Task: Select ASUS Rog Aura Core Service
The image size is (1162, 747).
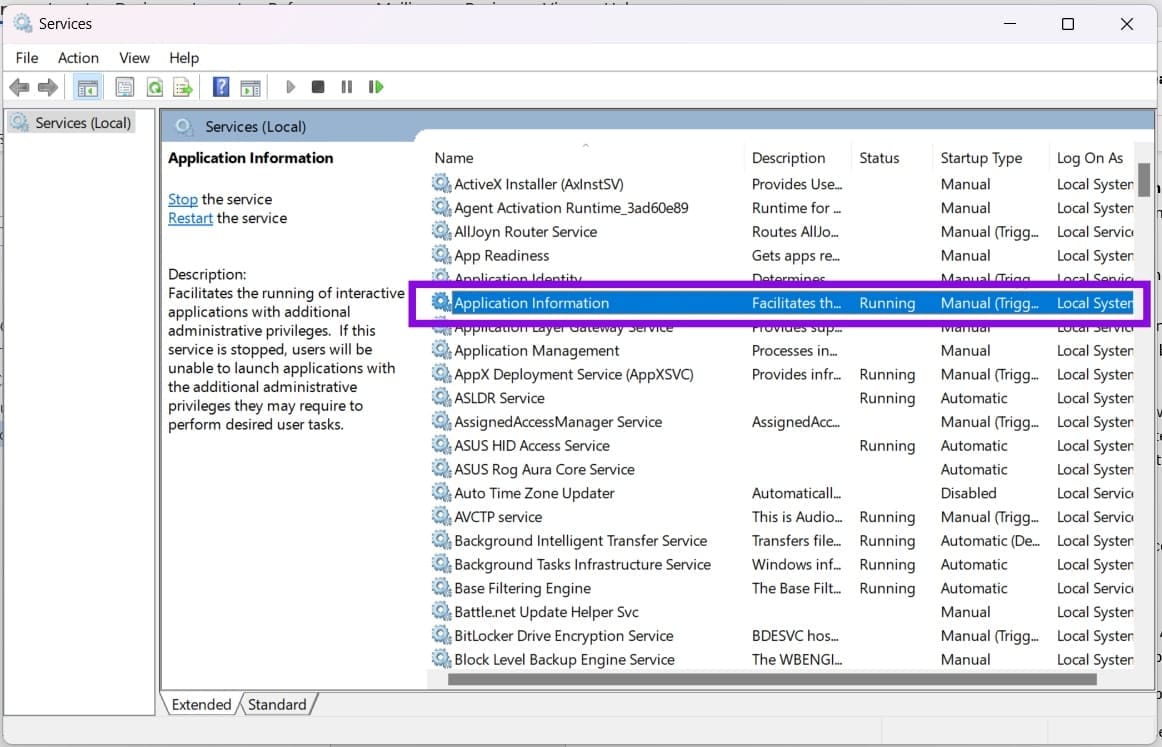Action: (x=781, y=469)
